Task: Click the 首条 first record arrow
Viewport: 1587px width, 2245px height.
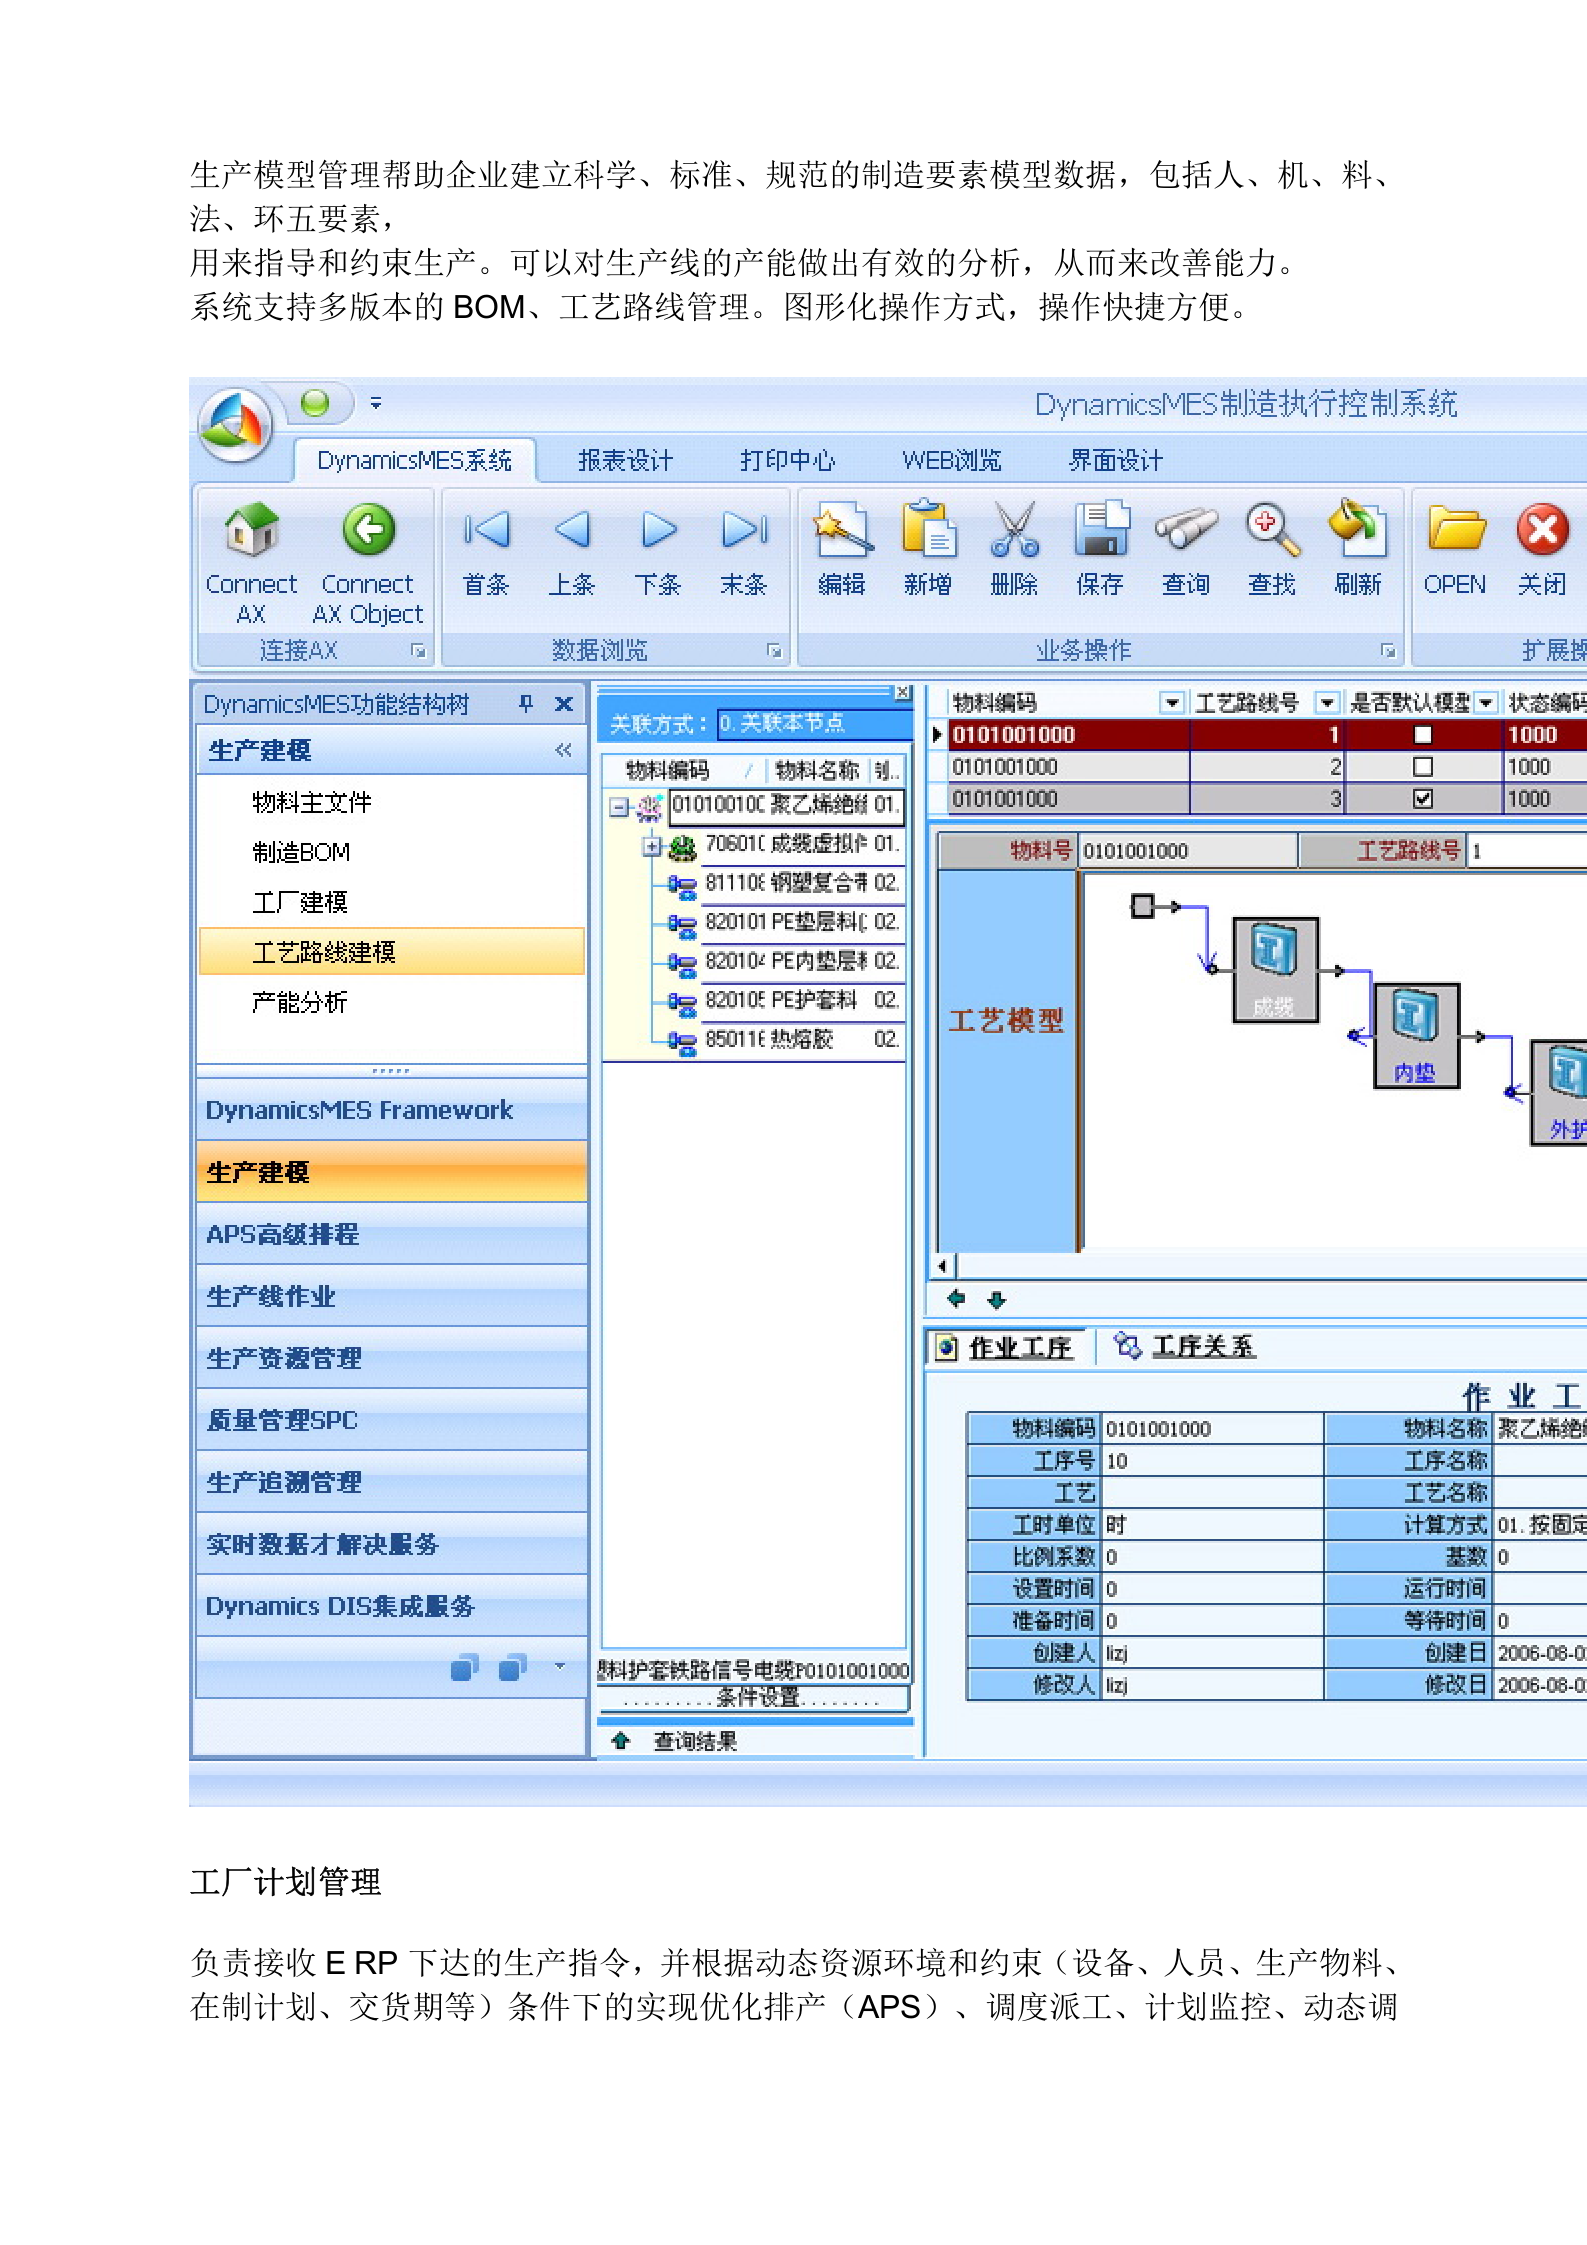Action: [x=486, y=530]
